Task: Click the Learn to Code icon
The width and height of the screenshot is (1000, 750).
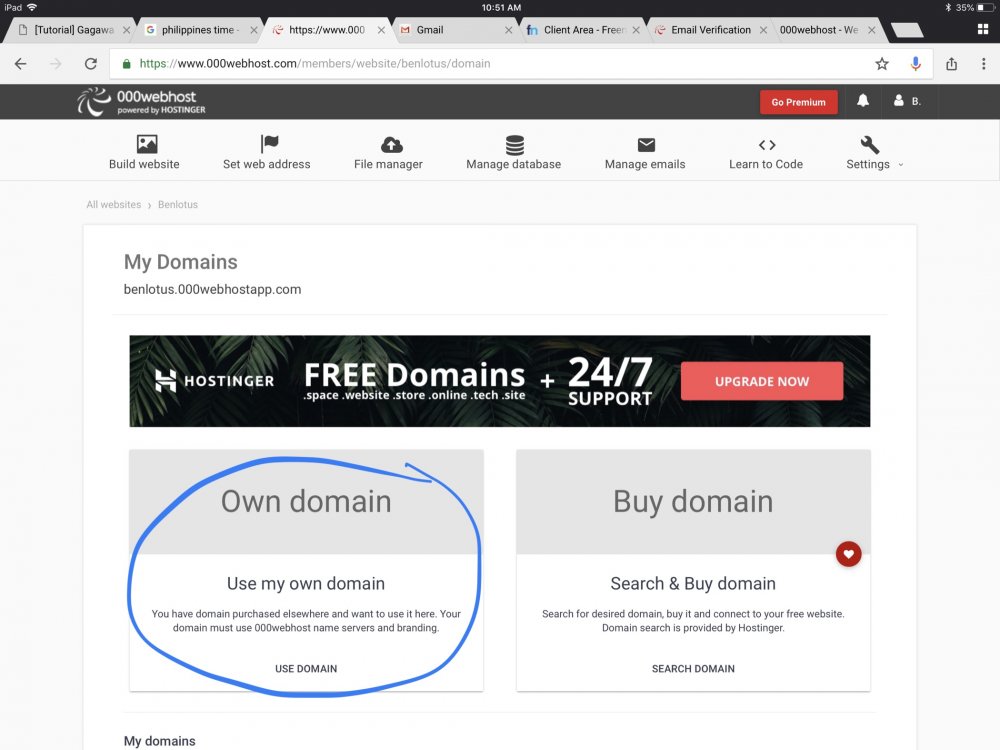Action: click(766, 145)
